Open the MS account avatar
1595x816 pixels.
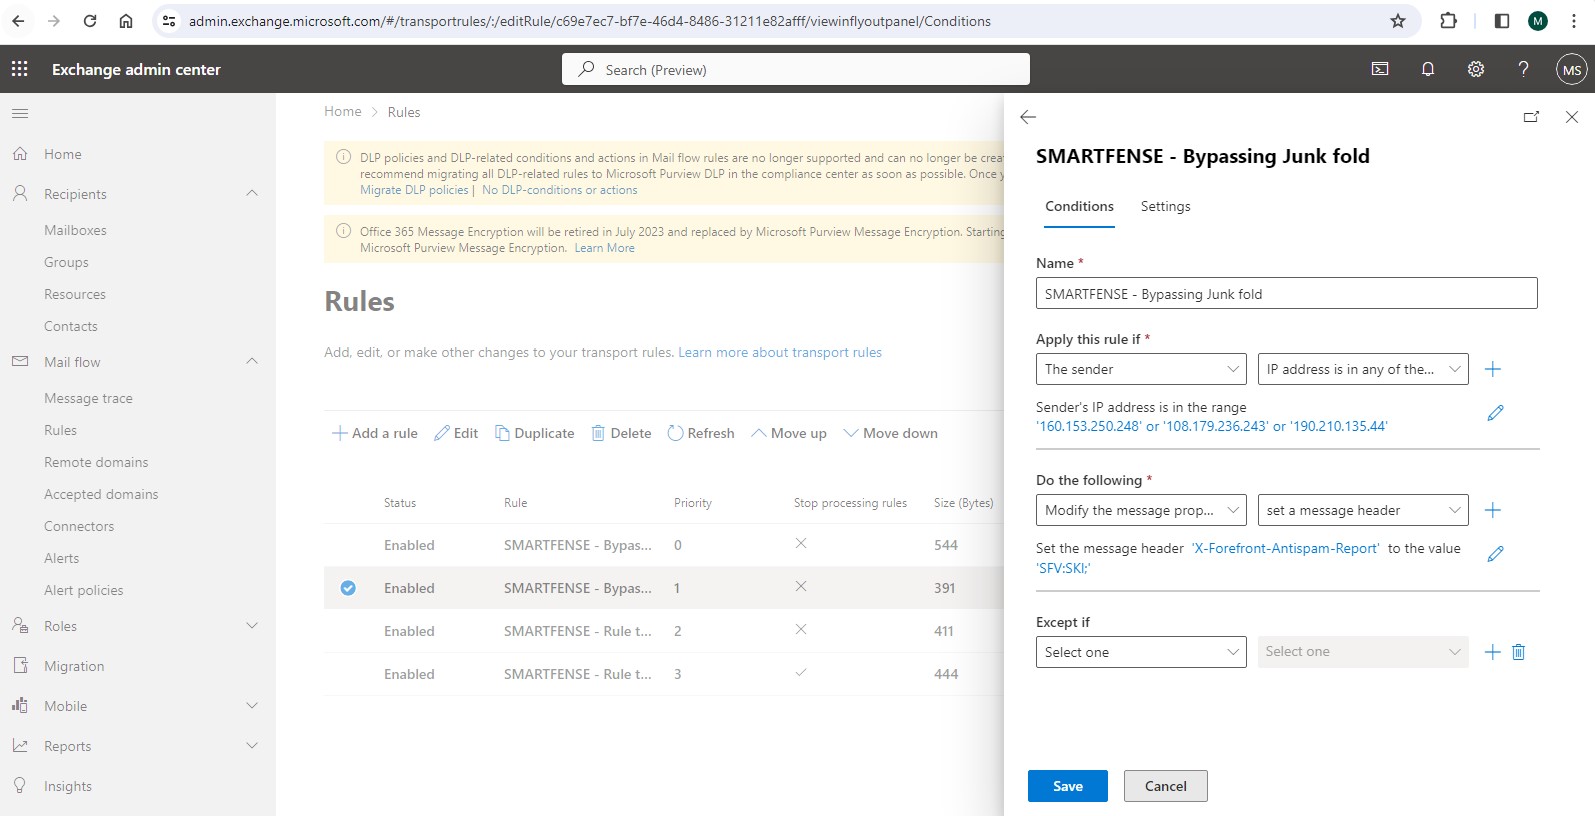[1572, 70]
